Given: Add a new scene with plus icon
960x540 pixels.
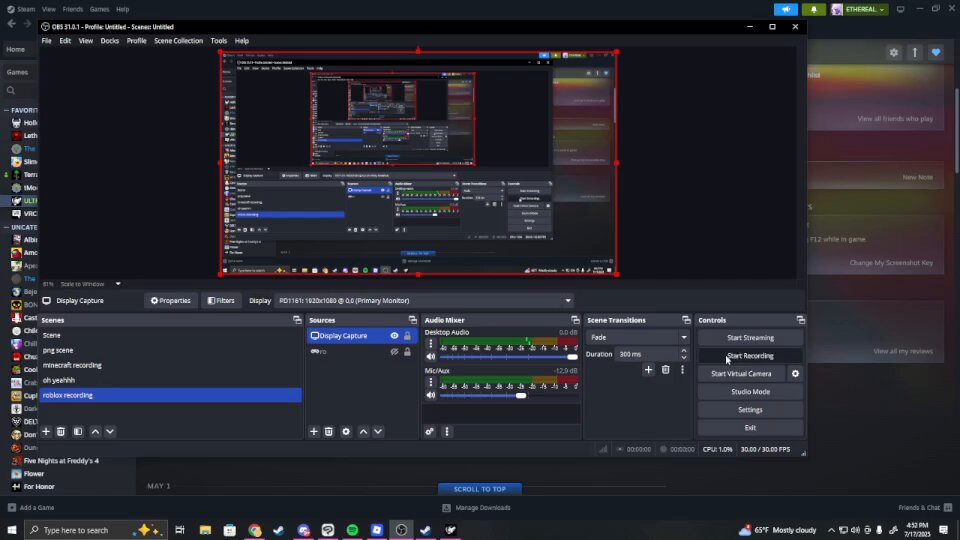Looking at the screenshot, I should pos(46,432).
